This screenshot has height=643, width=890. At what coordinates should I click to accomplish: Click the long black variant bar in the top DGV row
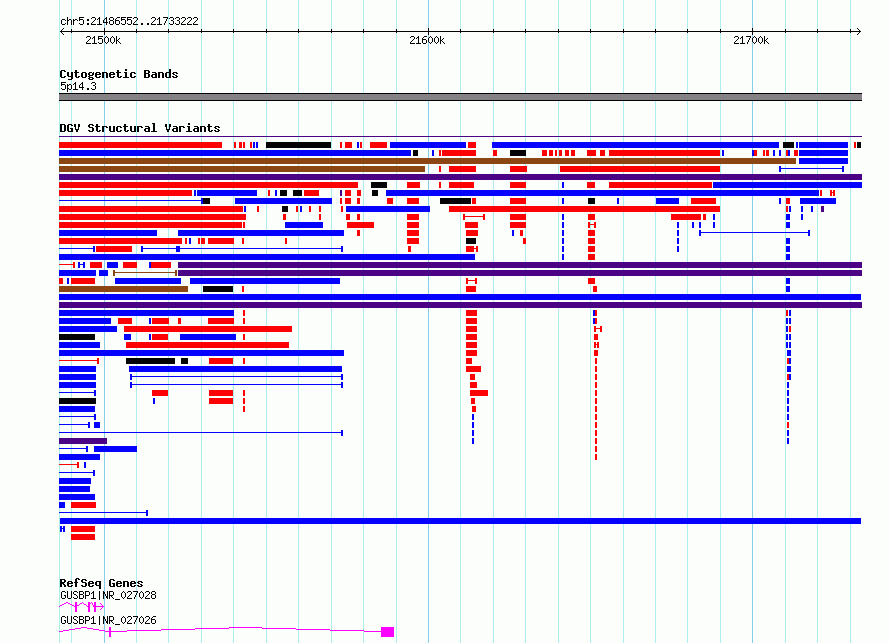click(299, 145)
